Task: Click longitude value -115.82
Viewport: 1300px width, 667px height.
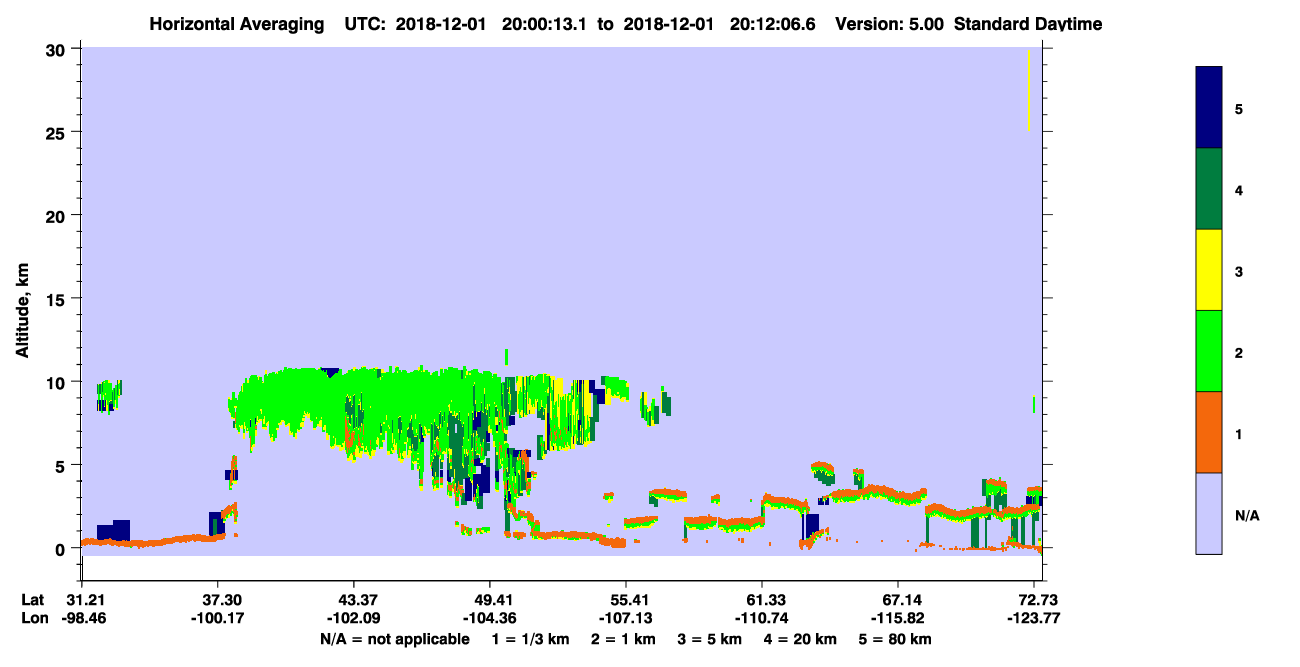Action: [x=898, y=618]
